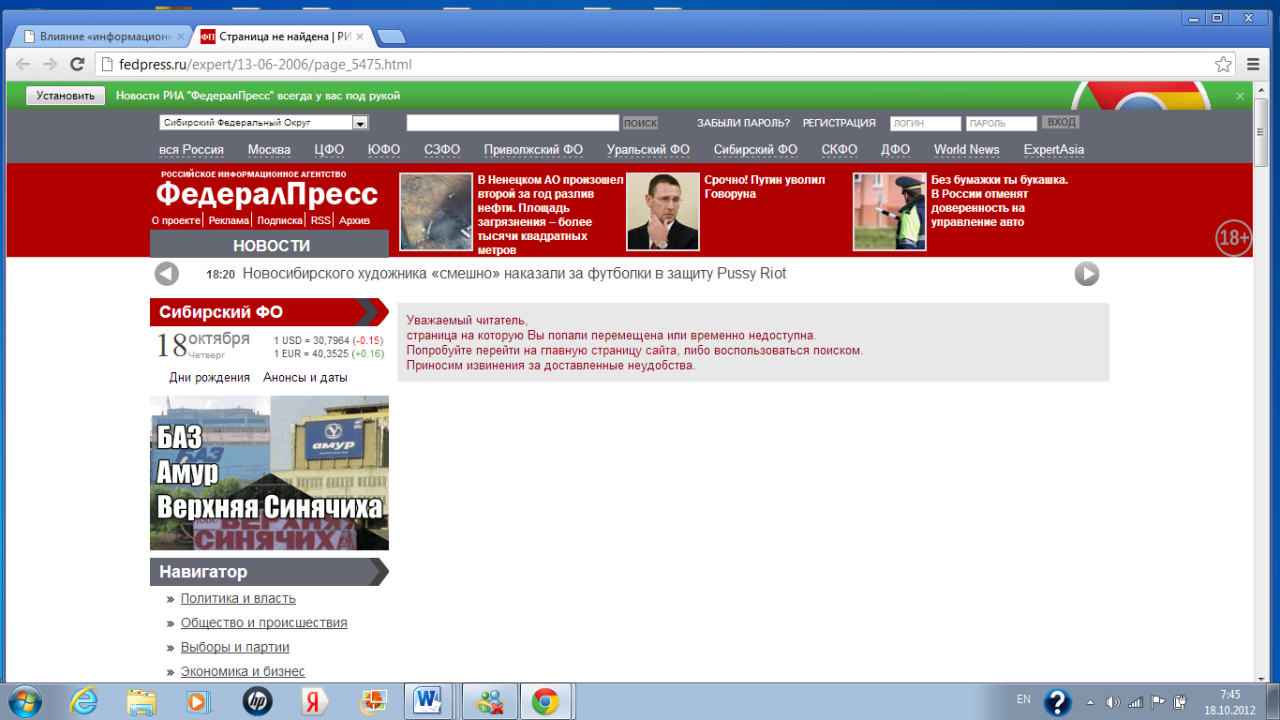Open the Chrome menu icon

pyautogui.click(x=1253, y=64)
